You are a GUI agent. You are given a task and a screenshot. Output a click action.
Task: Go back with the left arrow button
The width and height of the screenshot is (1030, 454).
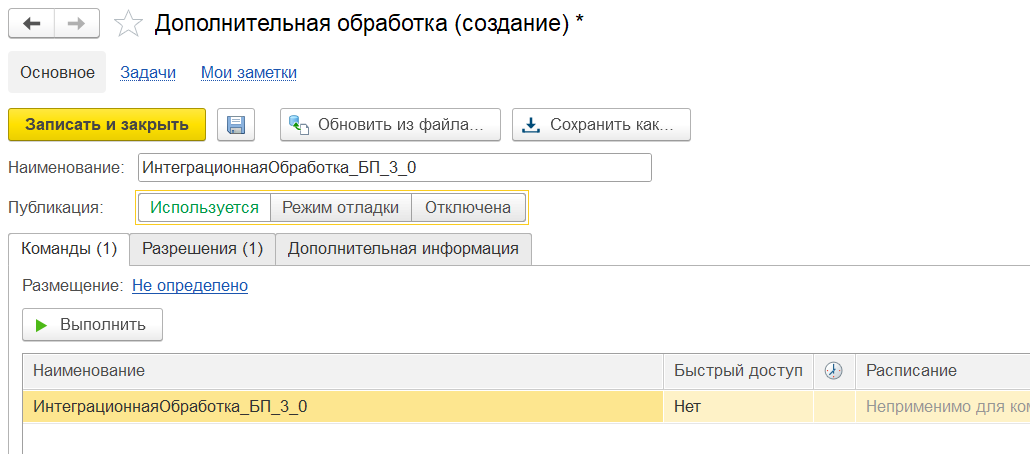[31, 24]
